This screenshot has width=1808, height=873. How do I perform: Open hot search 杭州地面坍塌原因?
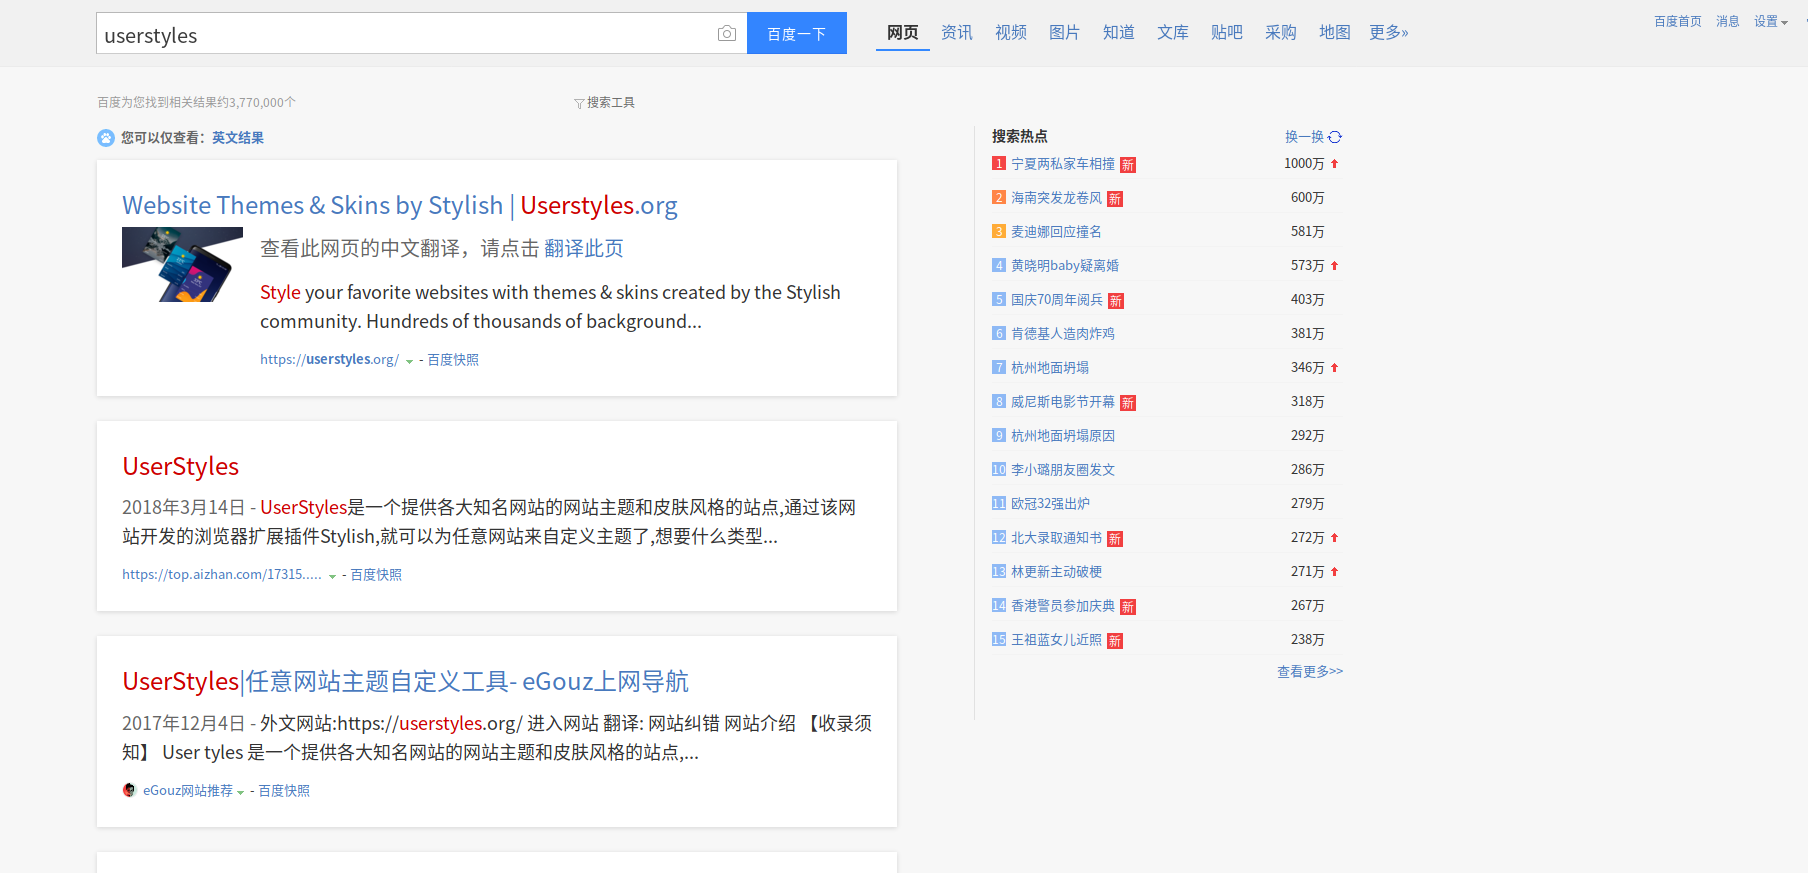1063,436
